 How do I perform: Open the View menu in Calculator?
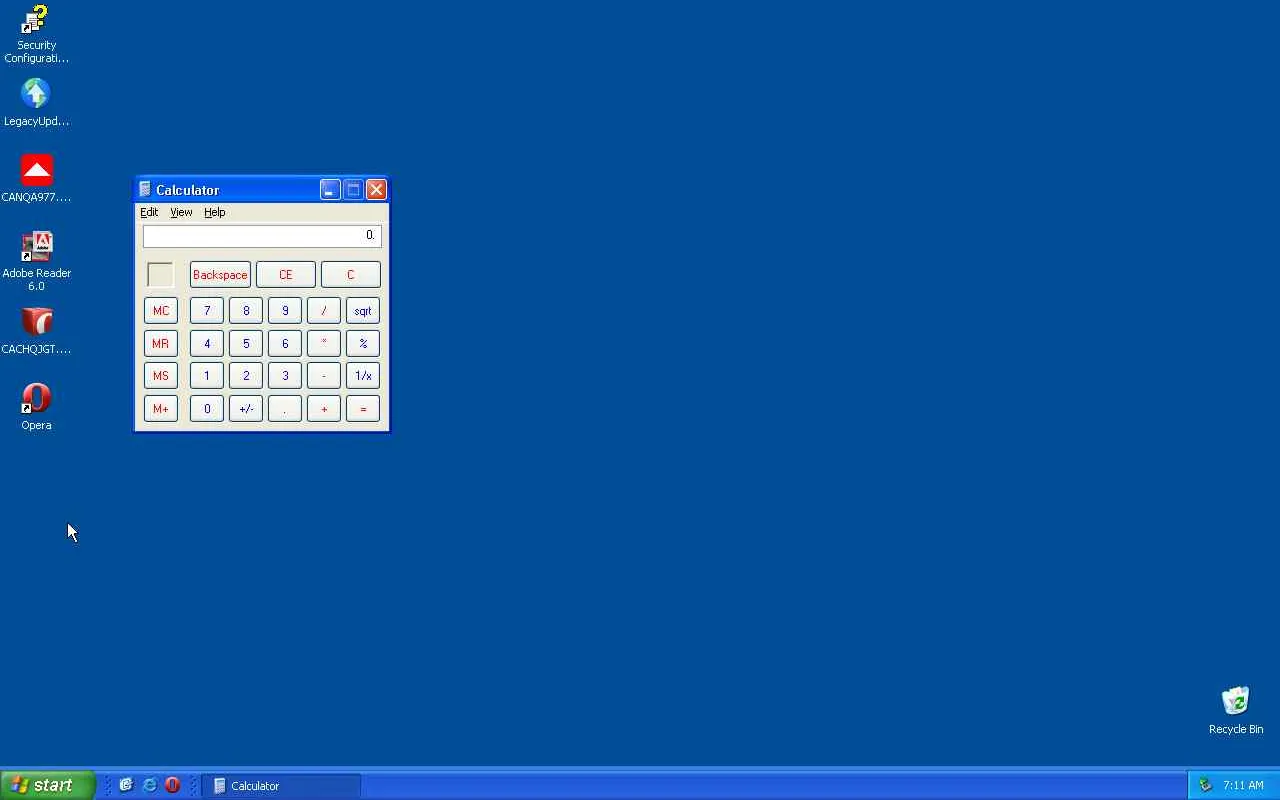tap(181, 212)
